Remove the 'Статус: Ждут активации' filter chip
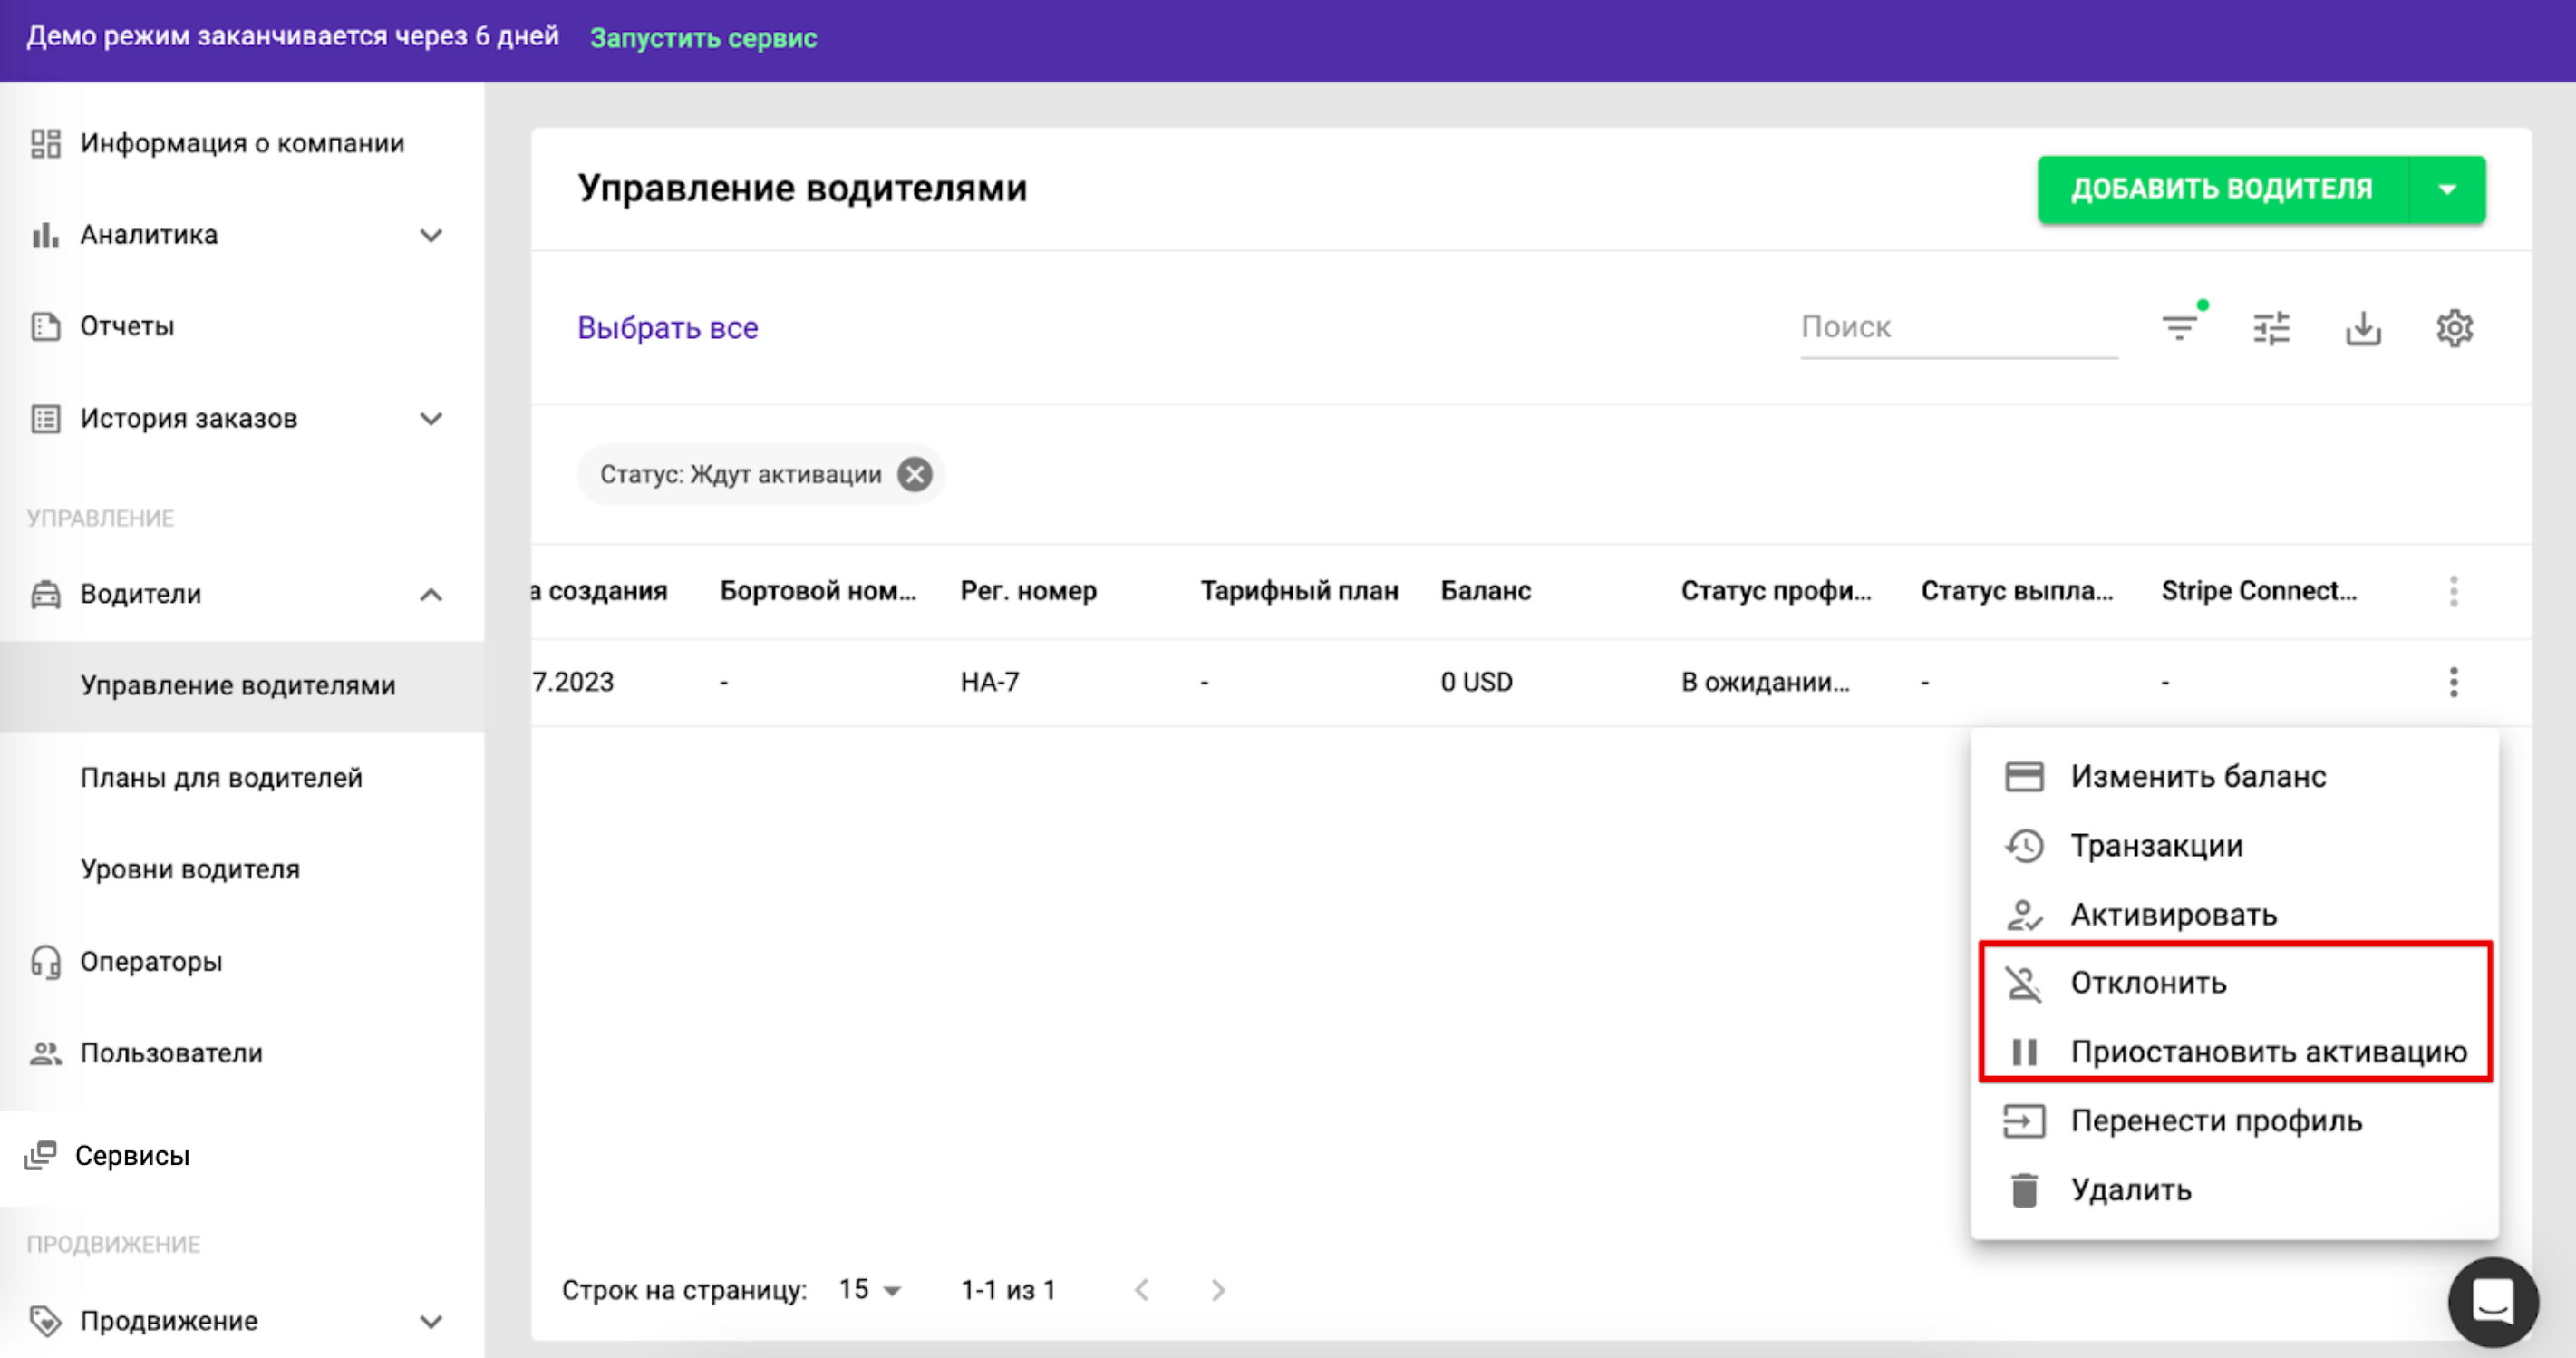Viewport: 2576px width, 1358px height. (x=914, y=474)
